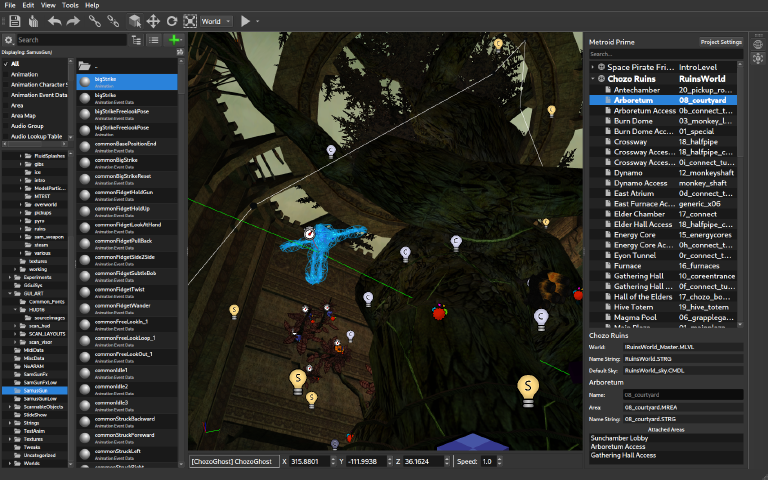
Task: Open the resource browser gear settings
Action: click(x=8, y=40)
